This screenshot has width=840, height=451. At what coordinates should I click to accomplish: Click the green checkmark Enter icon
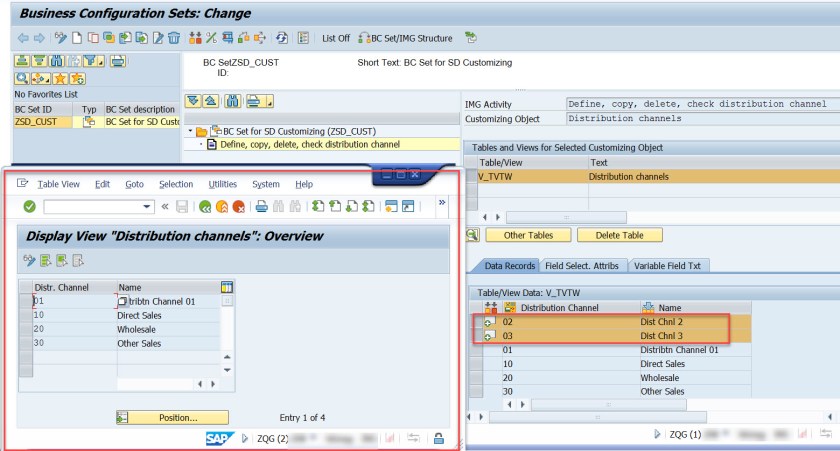coord(29,206)
